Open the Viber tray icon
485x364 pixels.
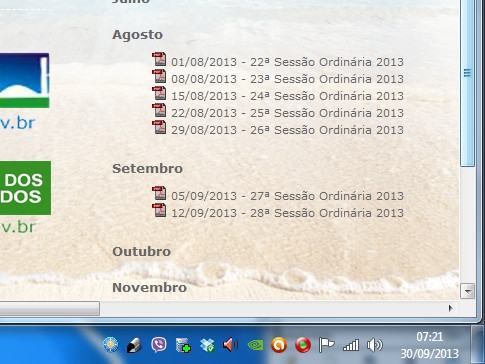pyautogui.click(x=159, y=345)
